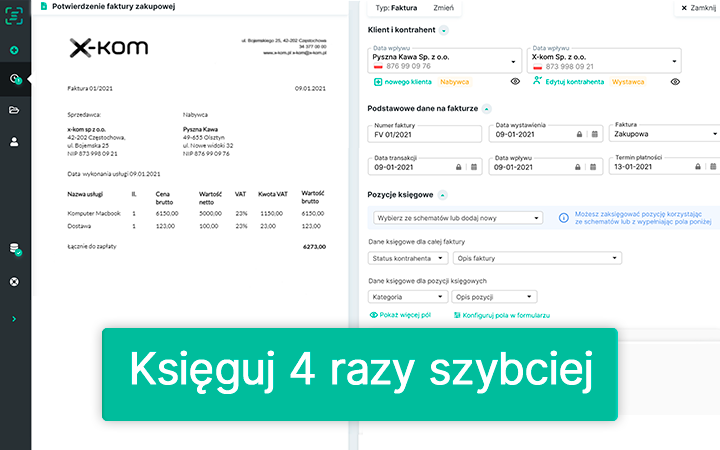Open the Faktura Zakupowa type dropdown
Screen dimensions: 720x450
pyautogui.click(x=665, y=134)
